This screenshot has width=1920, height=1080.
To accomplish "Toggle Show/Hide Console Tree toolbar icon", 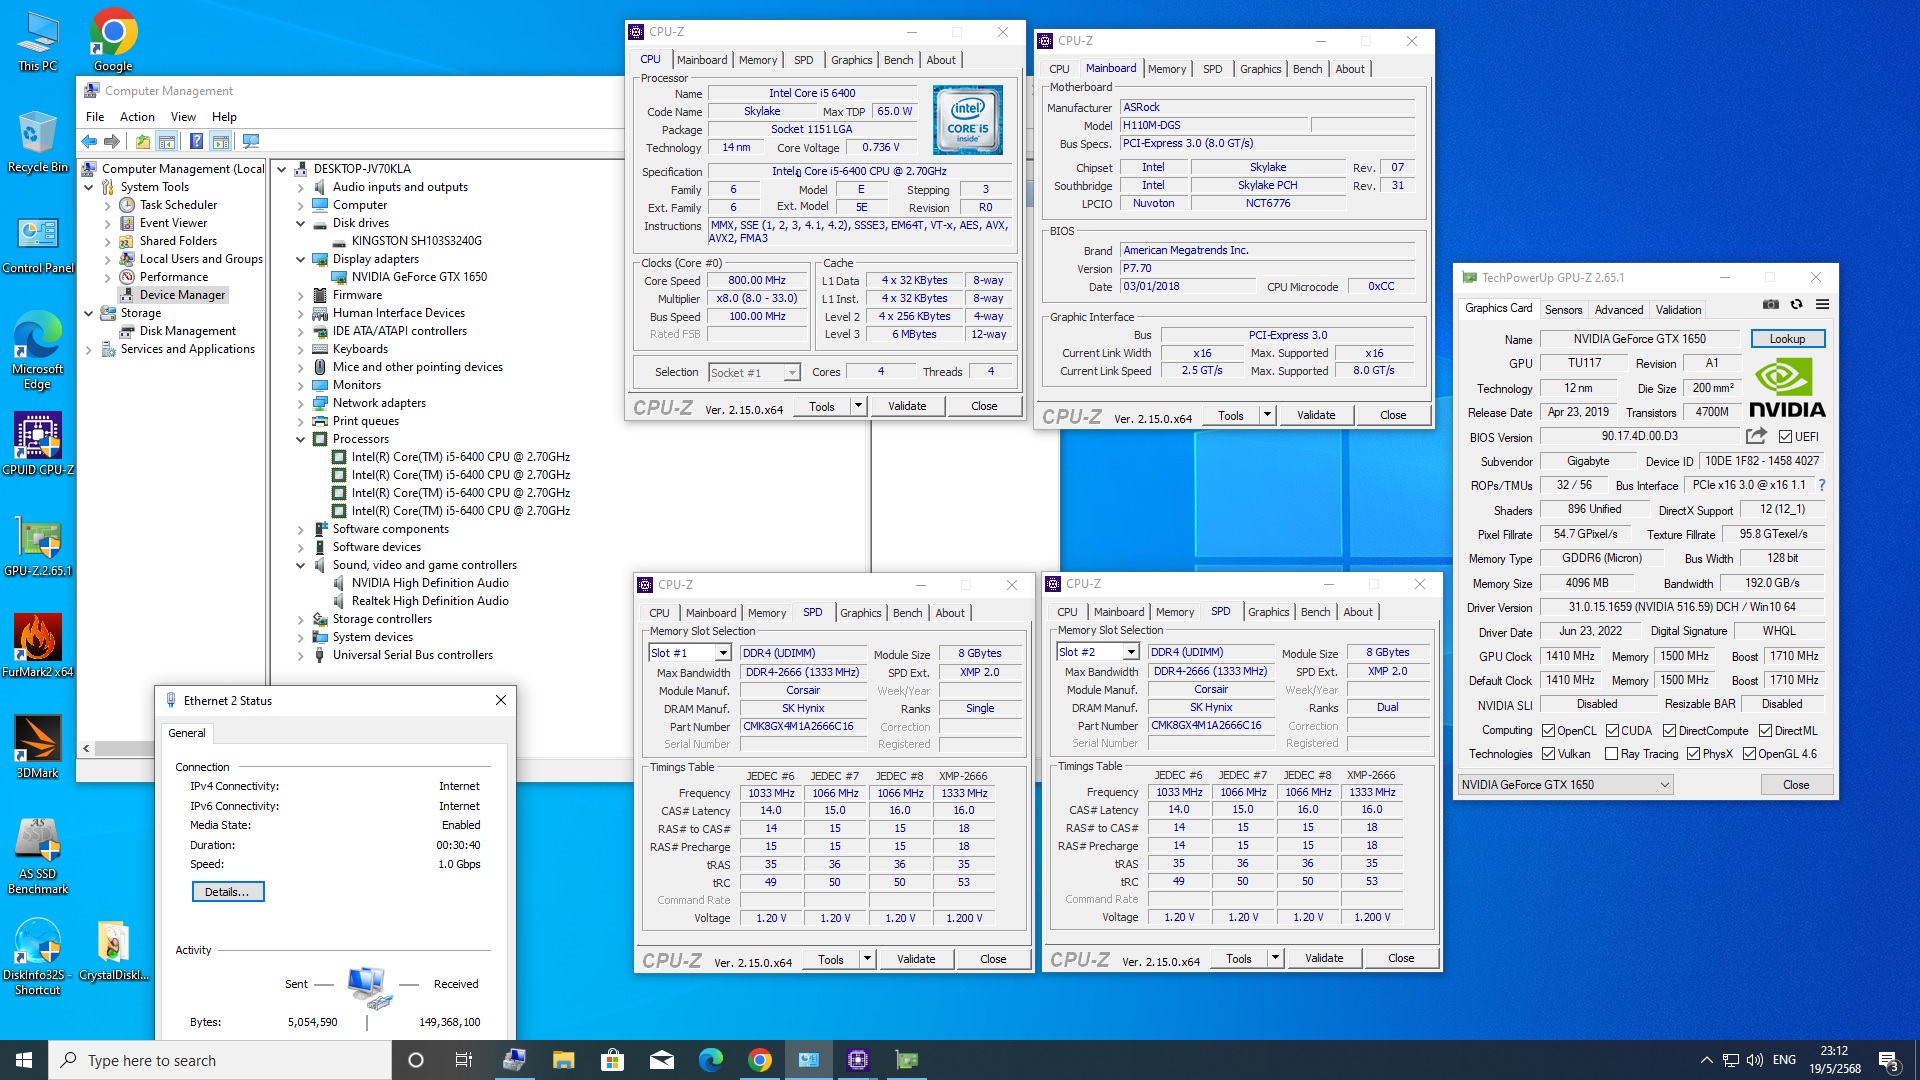I will [167, 141].
